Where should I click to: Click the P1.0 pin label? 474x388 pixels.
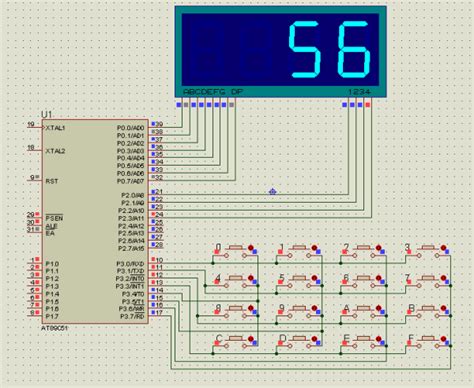[x=52, y=264]
